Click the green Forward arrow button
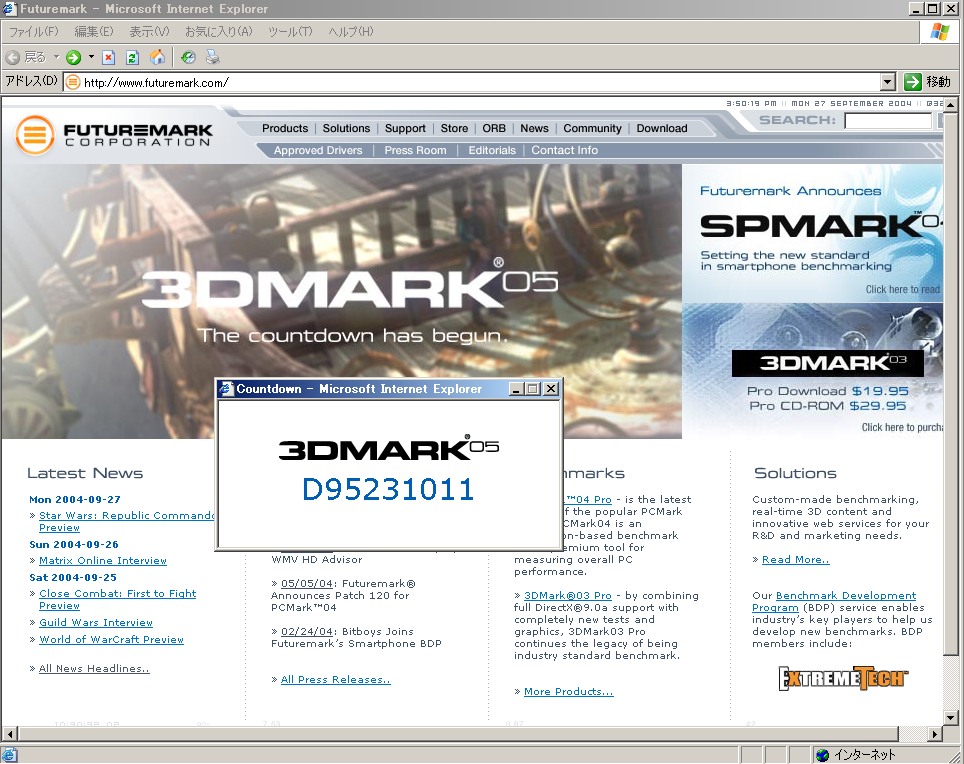The image size is (964, 764). click(x=73, y=57)
